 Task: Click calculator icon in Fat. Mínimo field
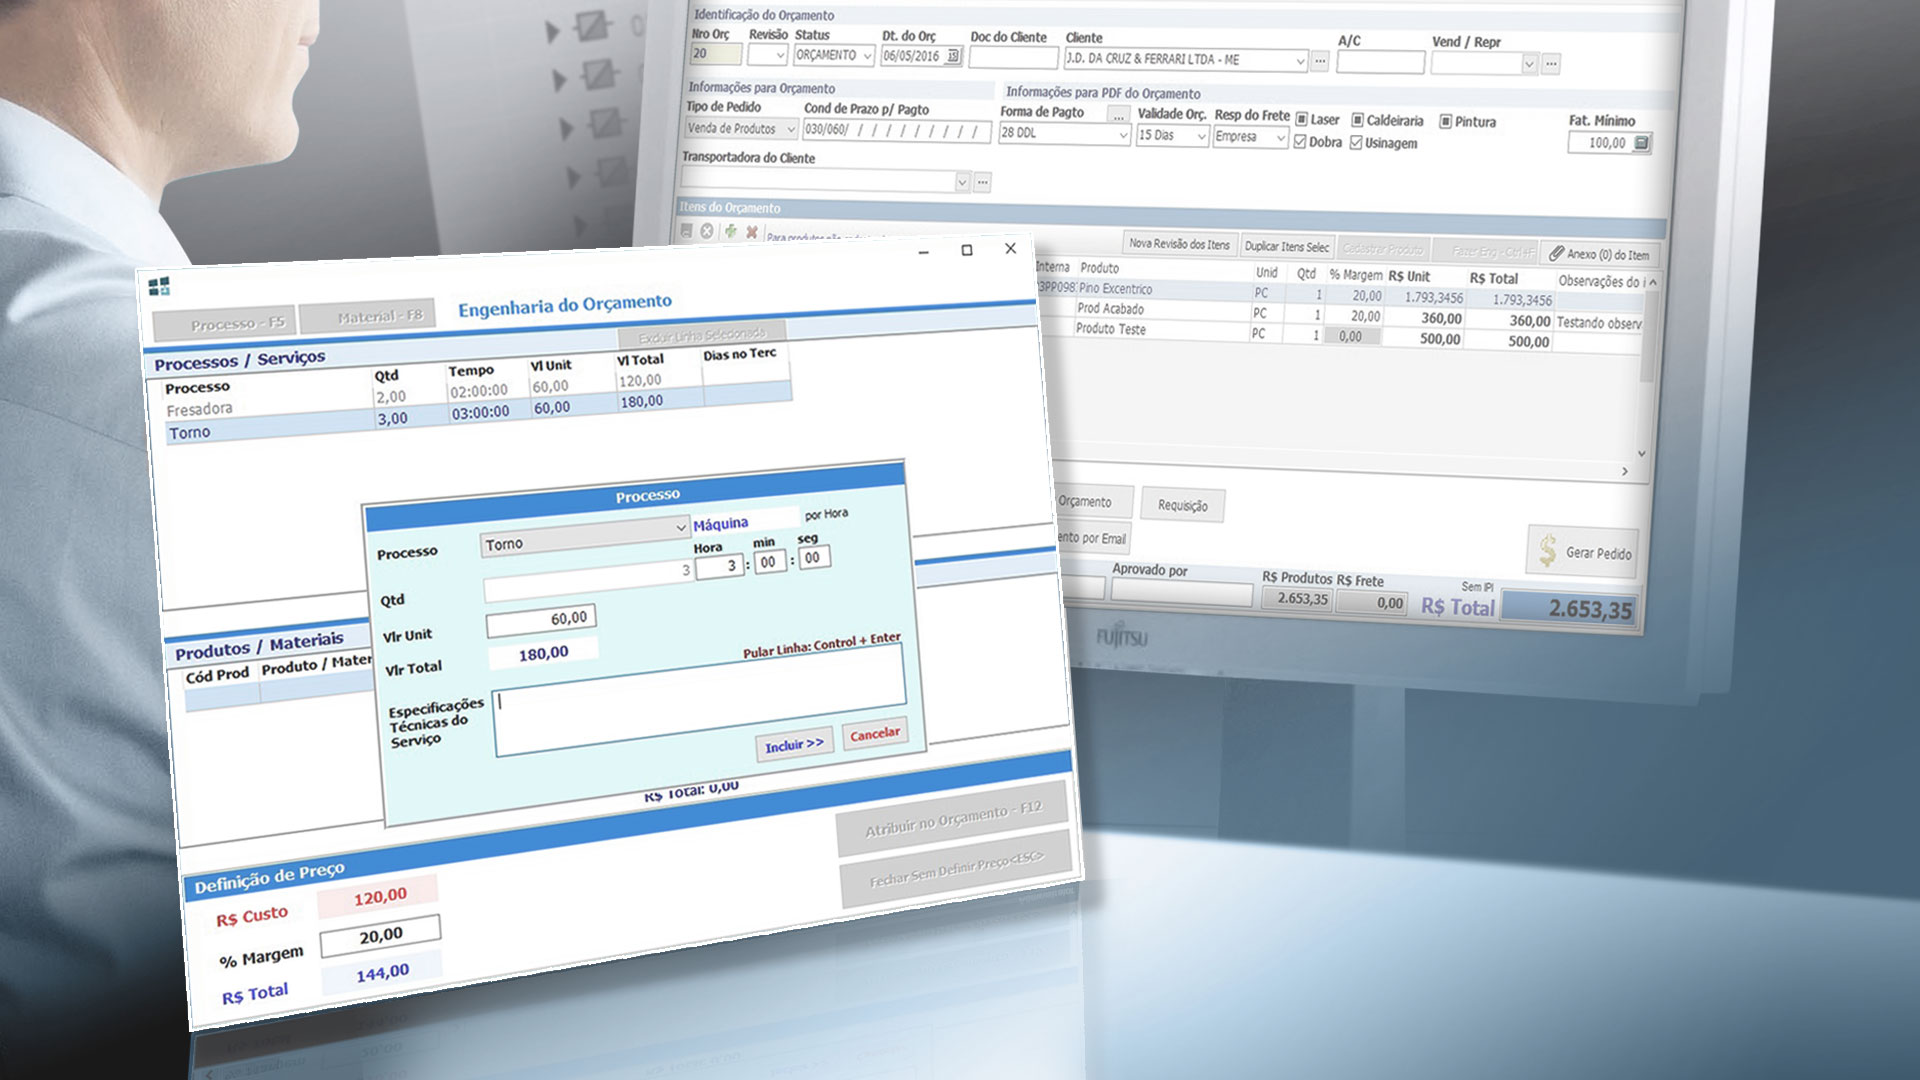tap(1641, 143)
